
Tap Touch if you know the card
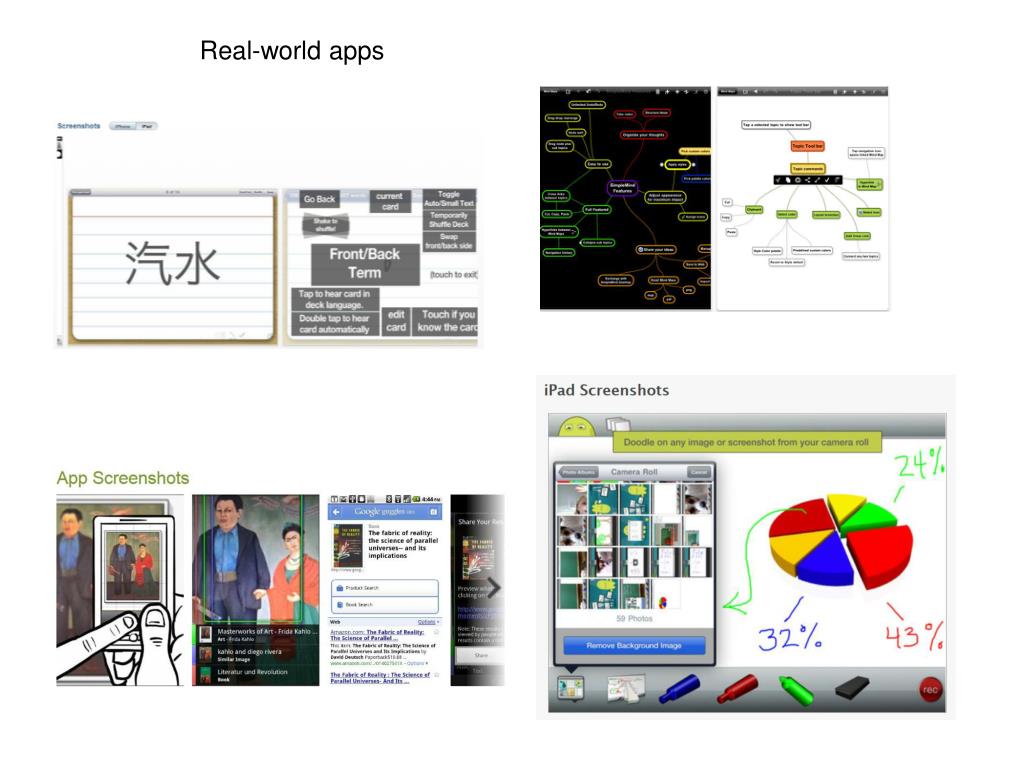[446, 321]
